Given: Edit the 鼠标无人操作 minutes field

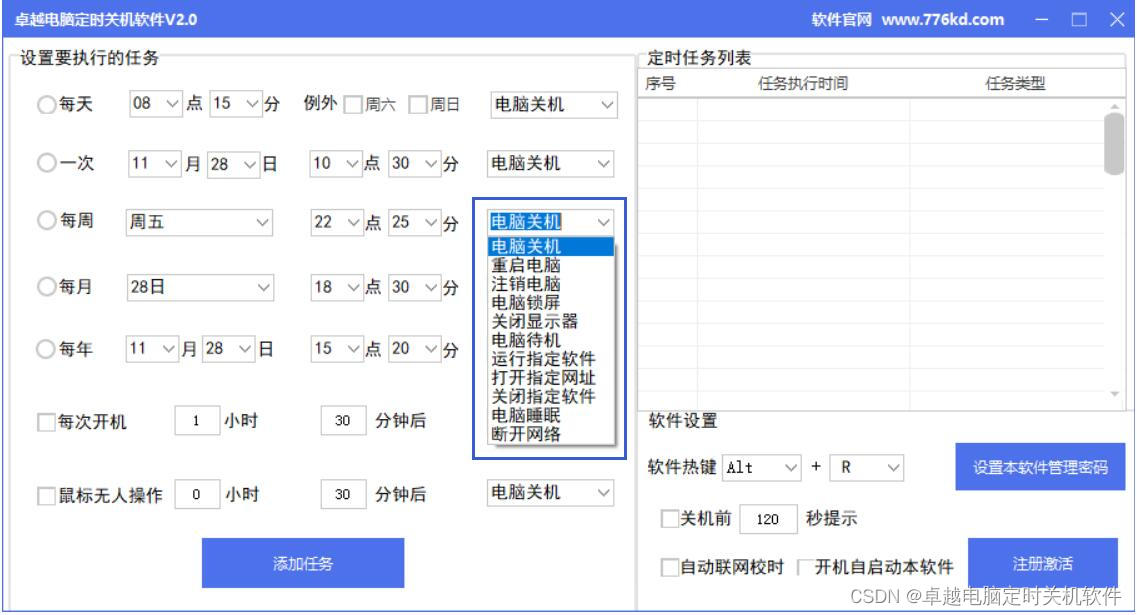Looking at the screenshot, I should point(343,495).
